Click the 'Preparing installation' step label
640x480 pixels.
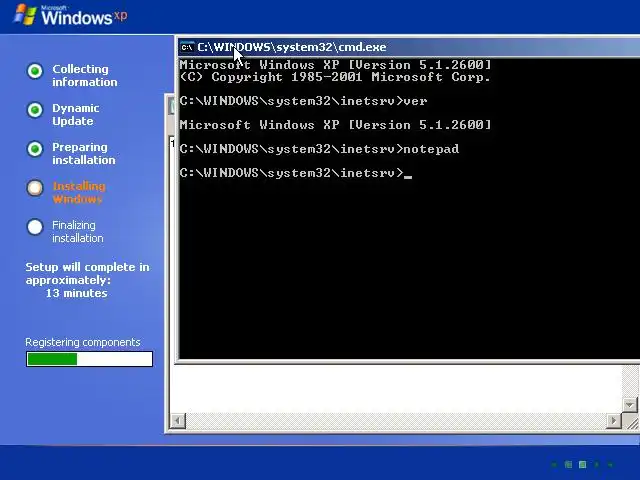[84, 153]
